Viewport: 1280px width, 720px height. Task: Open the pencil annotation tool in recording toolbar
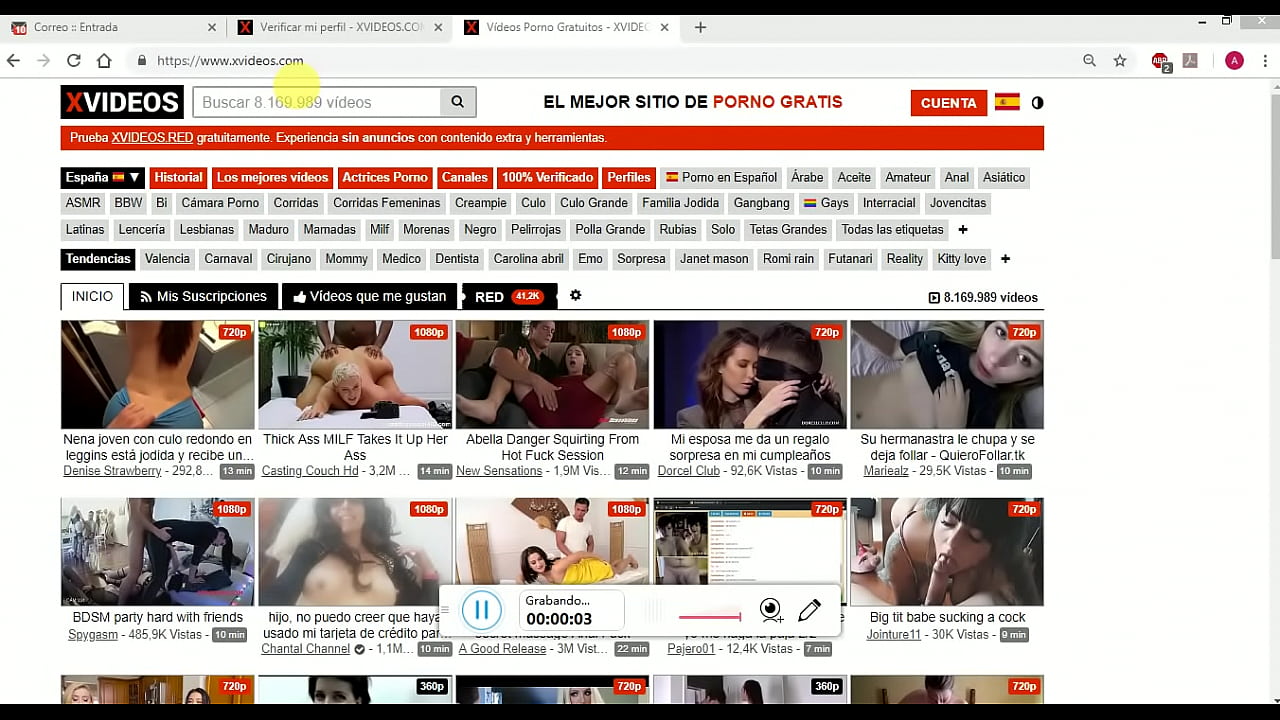point(810,609)
